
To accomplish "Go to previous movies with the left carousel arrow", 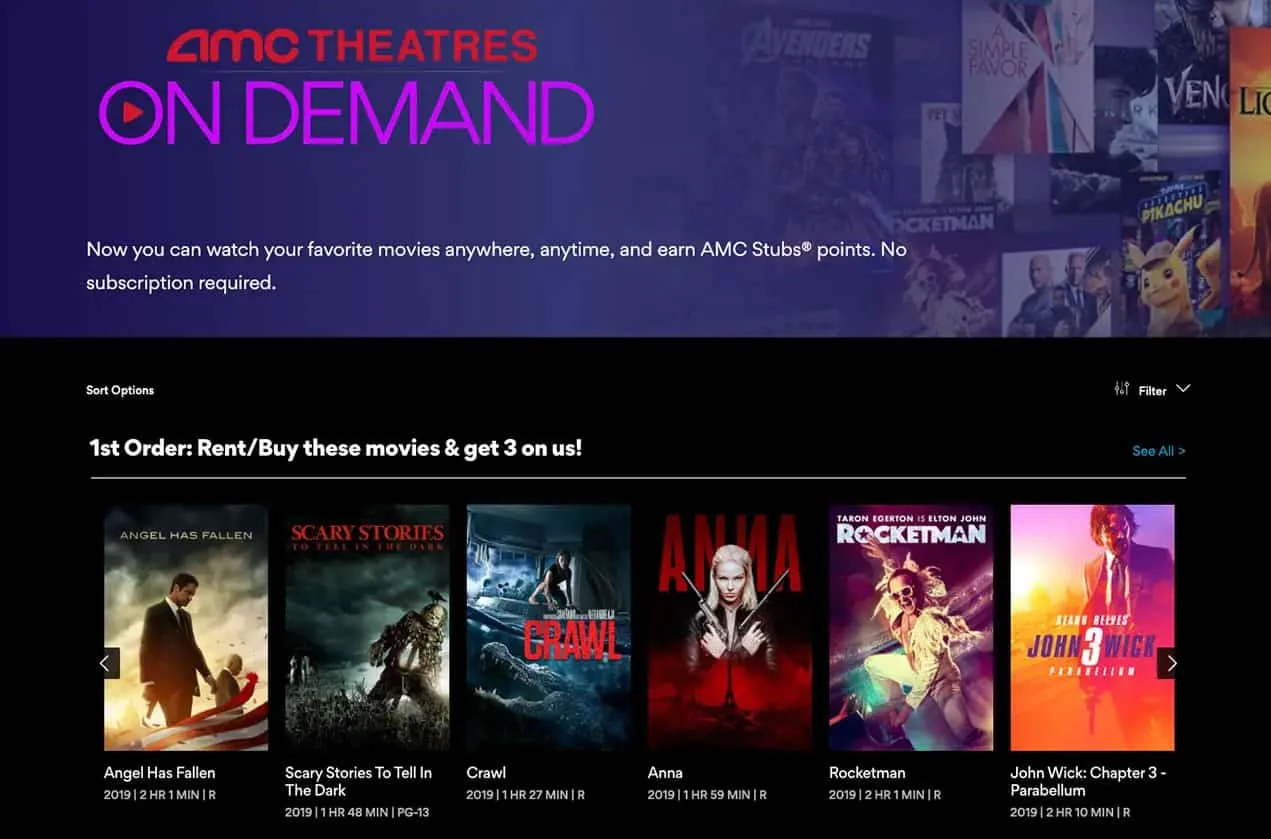I will click(x=105, y=663).
